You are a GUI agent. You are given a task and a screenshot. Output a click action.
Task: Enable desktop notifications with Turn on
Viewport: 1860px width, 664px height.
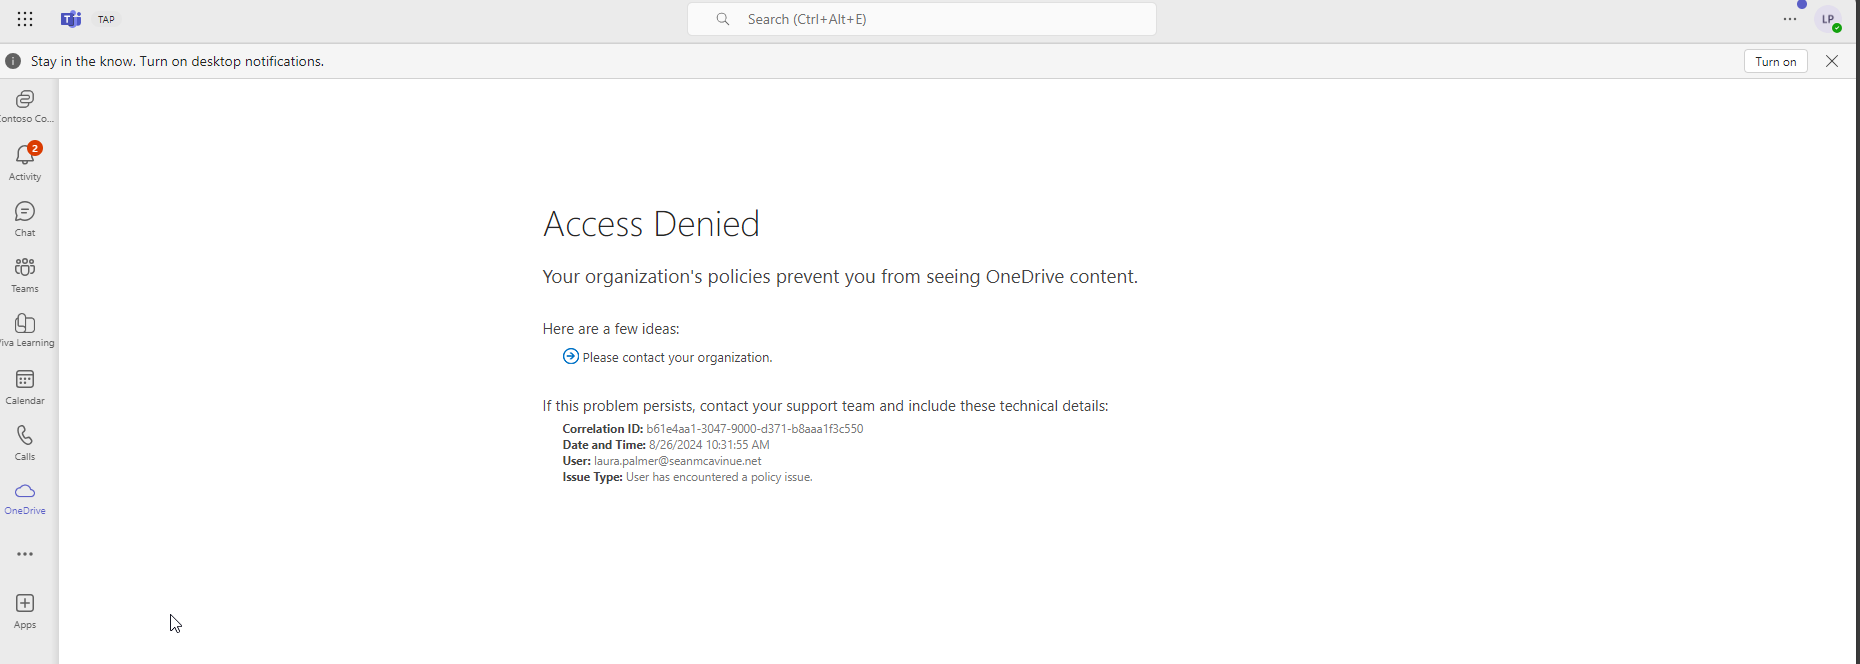pos(1775,61)
